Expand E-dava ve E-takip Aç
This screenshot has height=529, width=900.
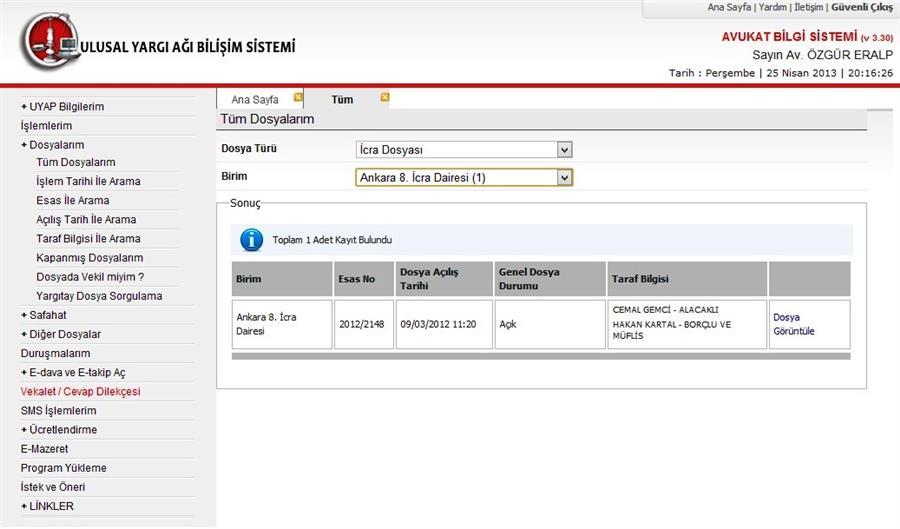72,372
